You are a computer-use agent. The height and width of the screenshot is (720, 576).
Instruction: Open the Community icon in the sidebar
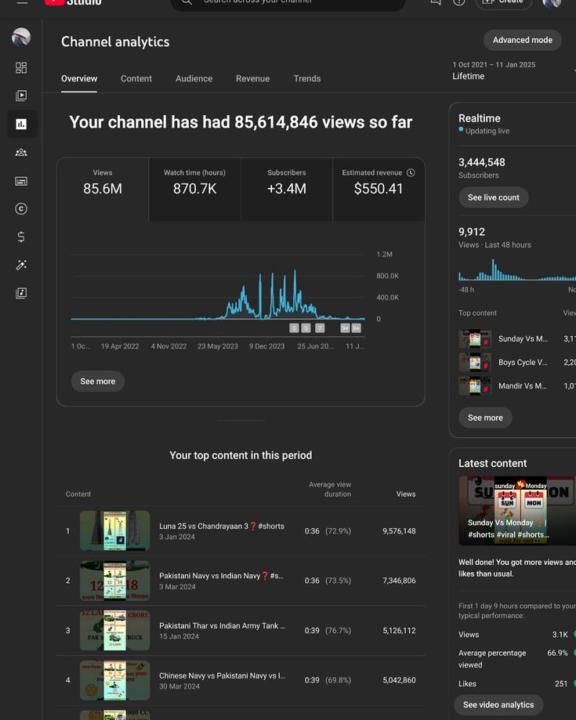coord(21,152)
